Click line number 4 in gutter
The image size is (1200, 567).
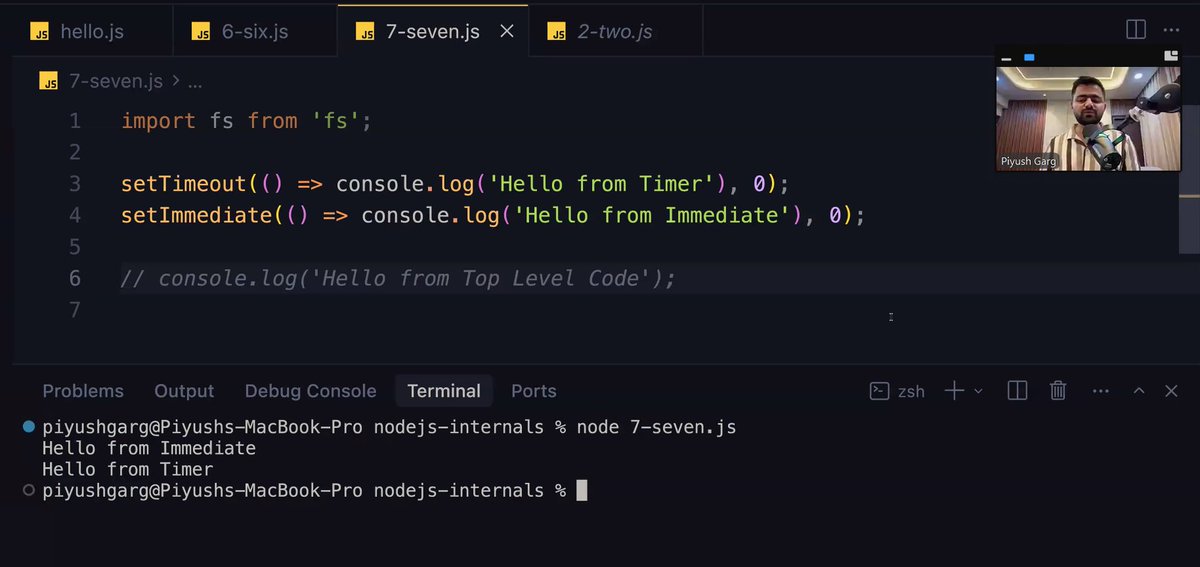point(75,215)
